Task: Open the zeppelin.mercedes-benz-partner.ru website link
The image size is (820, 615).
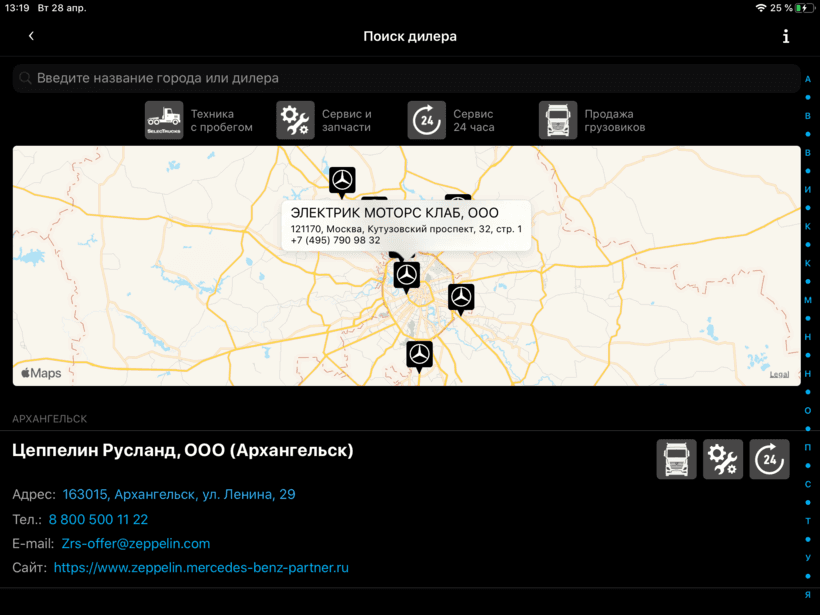Action: tap(201, 567)
